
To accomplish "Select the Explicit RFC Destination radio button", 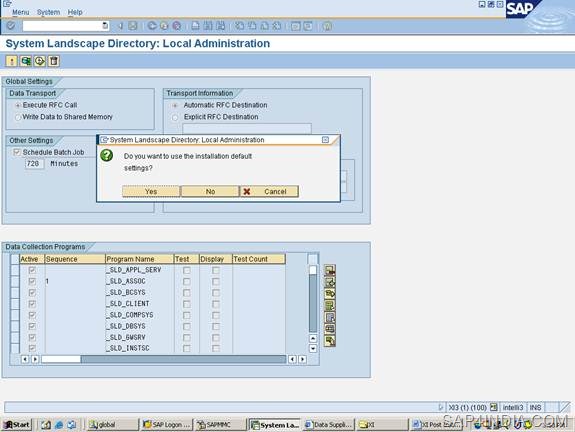I will [175, 117].
